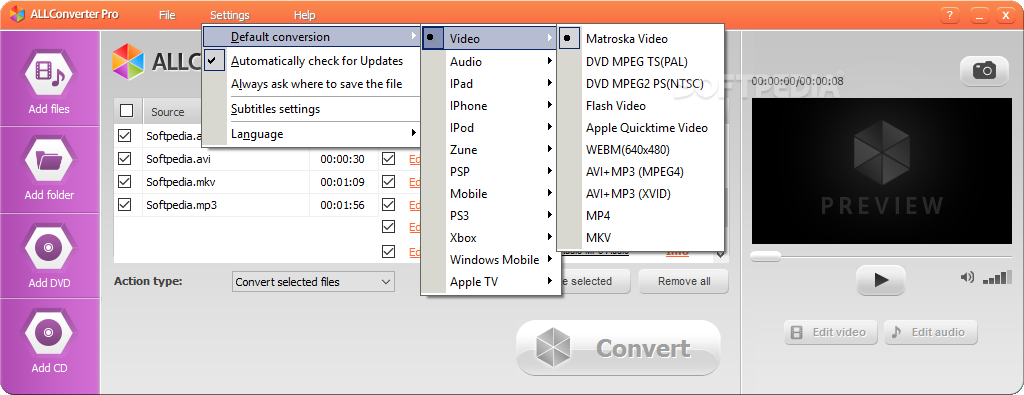Select Apple Quicktime Video format
Viewport: 1024px width, 395px height.
(x=641, y=128)
